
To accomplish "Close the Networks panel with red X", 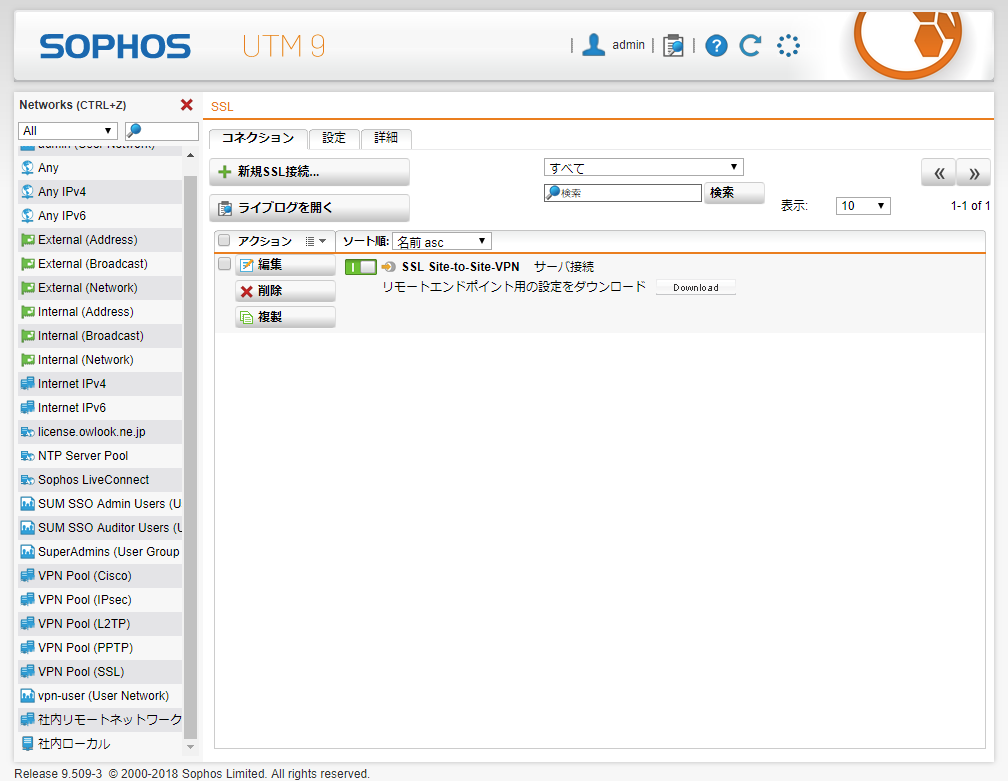I will [x=186, y=105].
